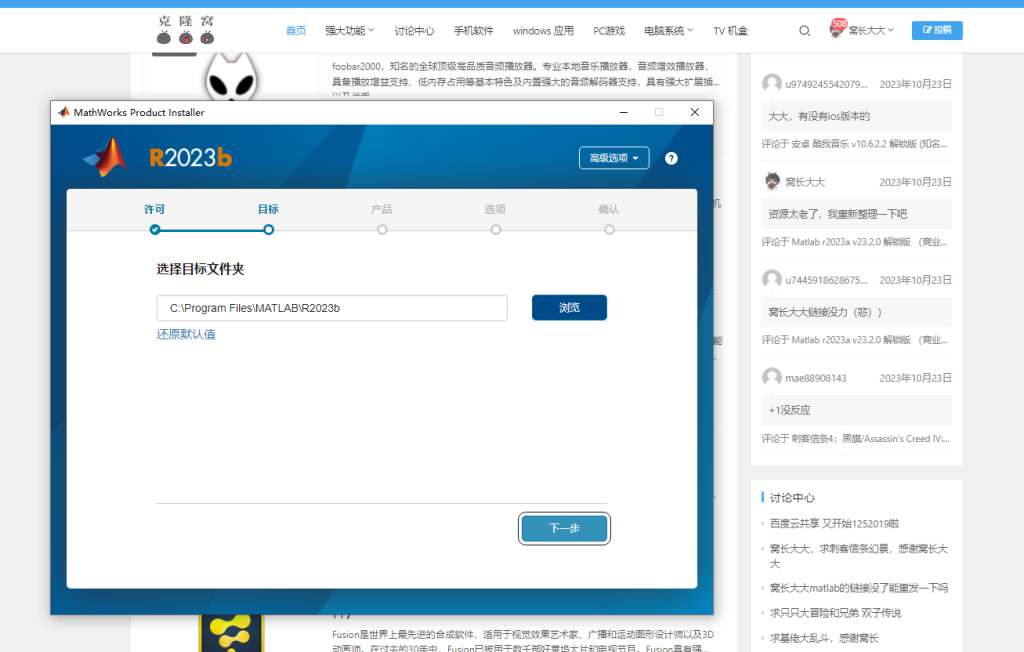1024x652 pixels.
Task: Click the 讨论中心 sidebar heading
Action: (792, 498)
